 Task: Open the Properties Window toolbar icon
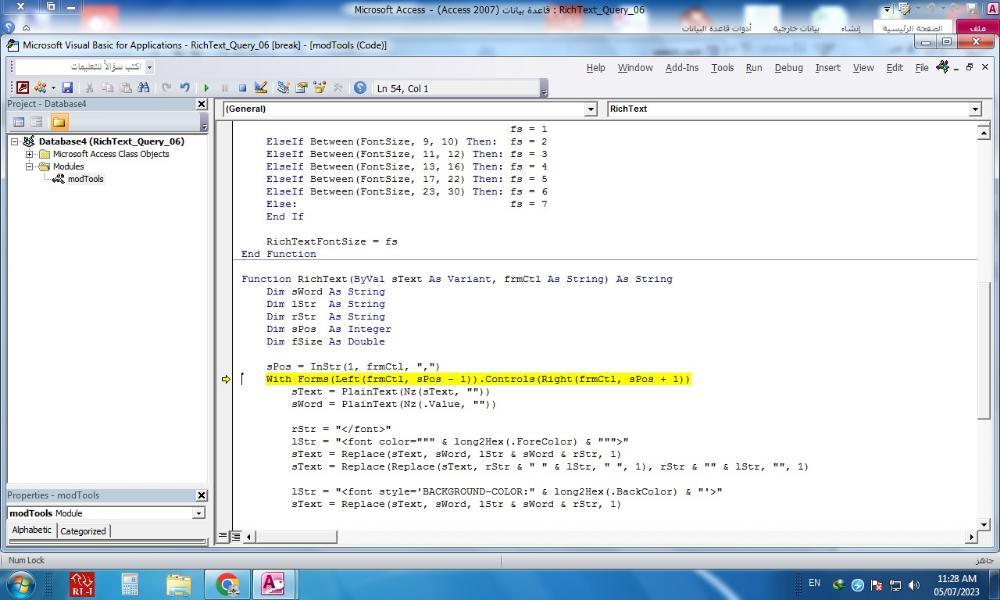pos(302,88)
